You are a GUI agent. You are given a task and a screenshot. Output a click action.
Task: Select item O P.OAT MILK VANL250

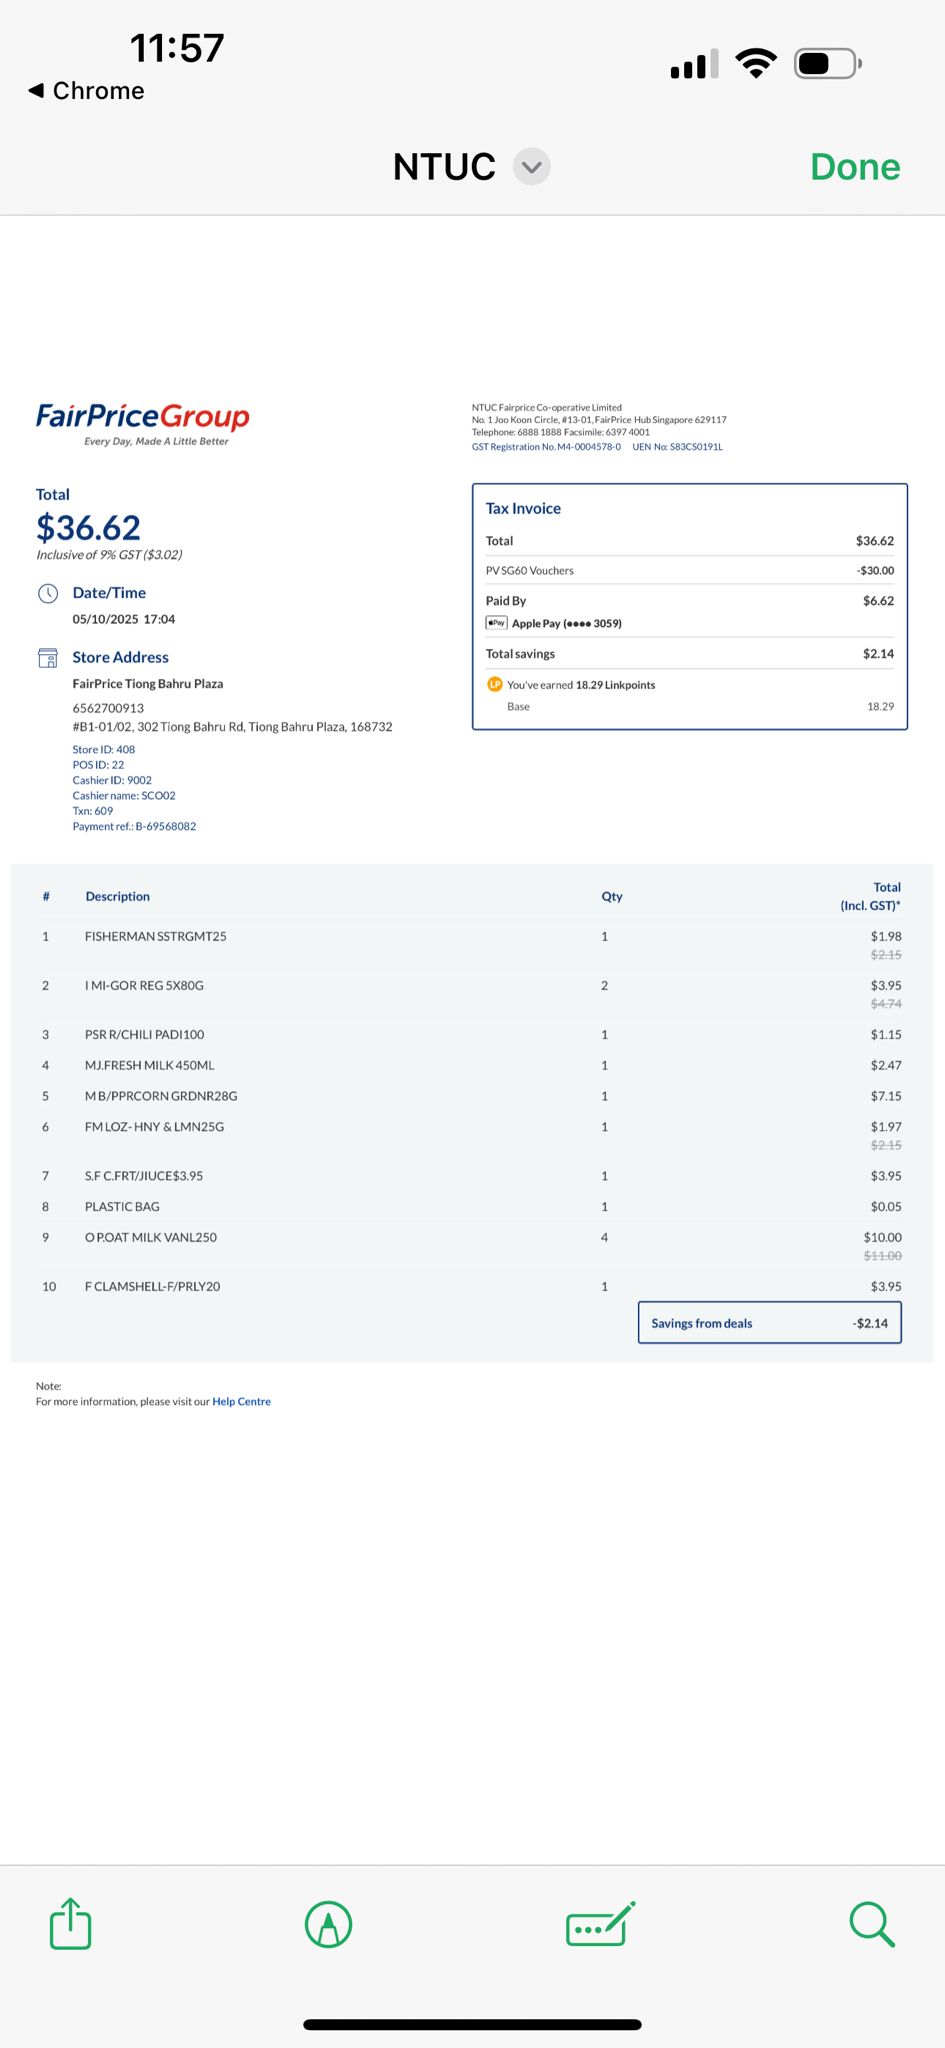[151, 1238]
